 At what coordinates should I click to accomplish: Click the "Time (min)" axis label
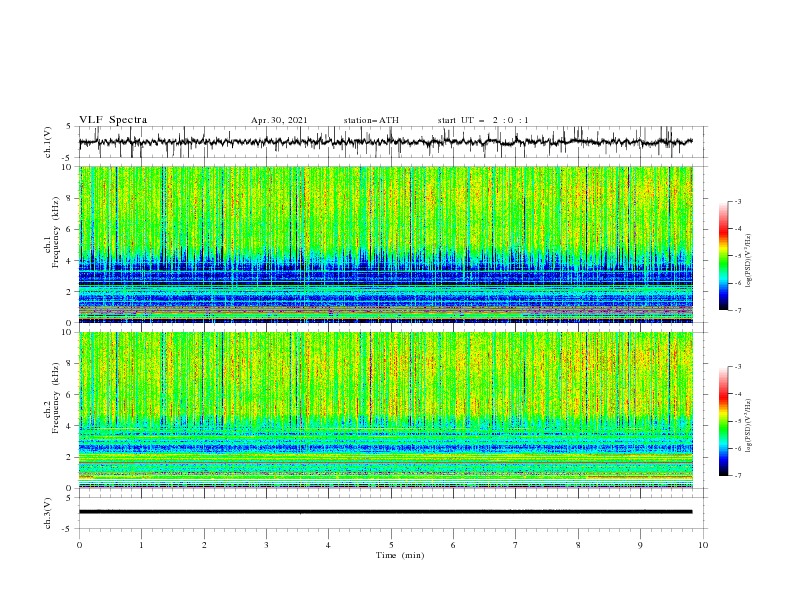tap(400, 555)
